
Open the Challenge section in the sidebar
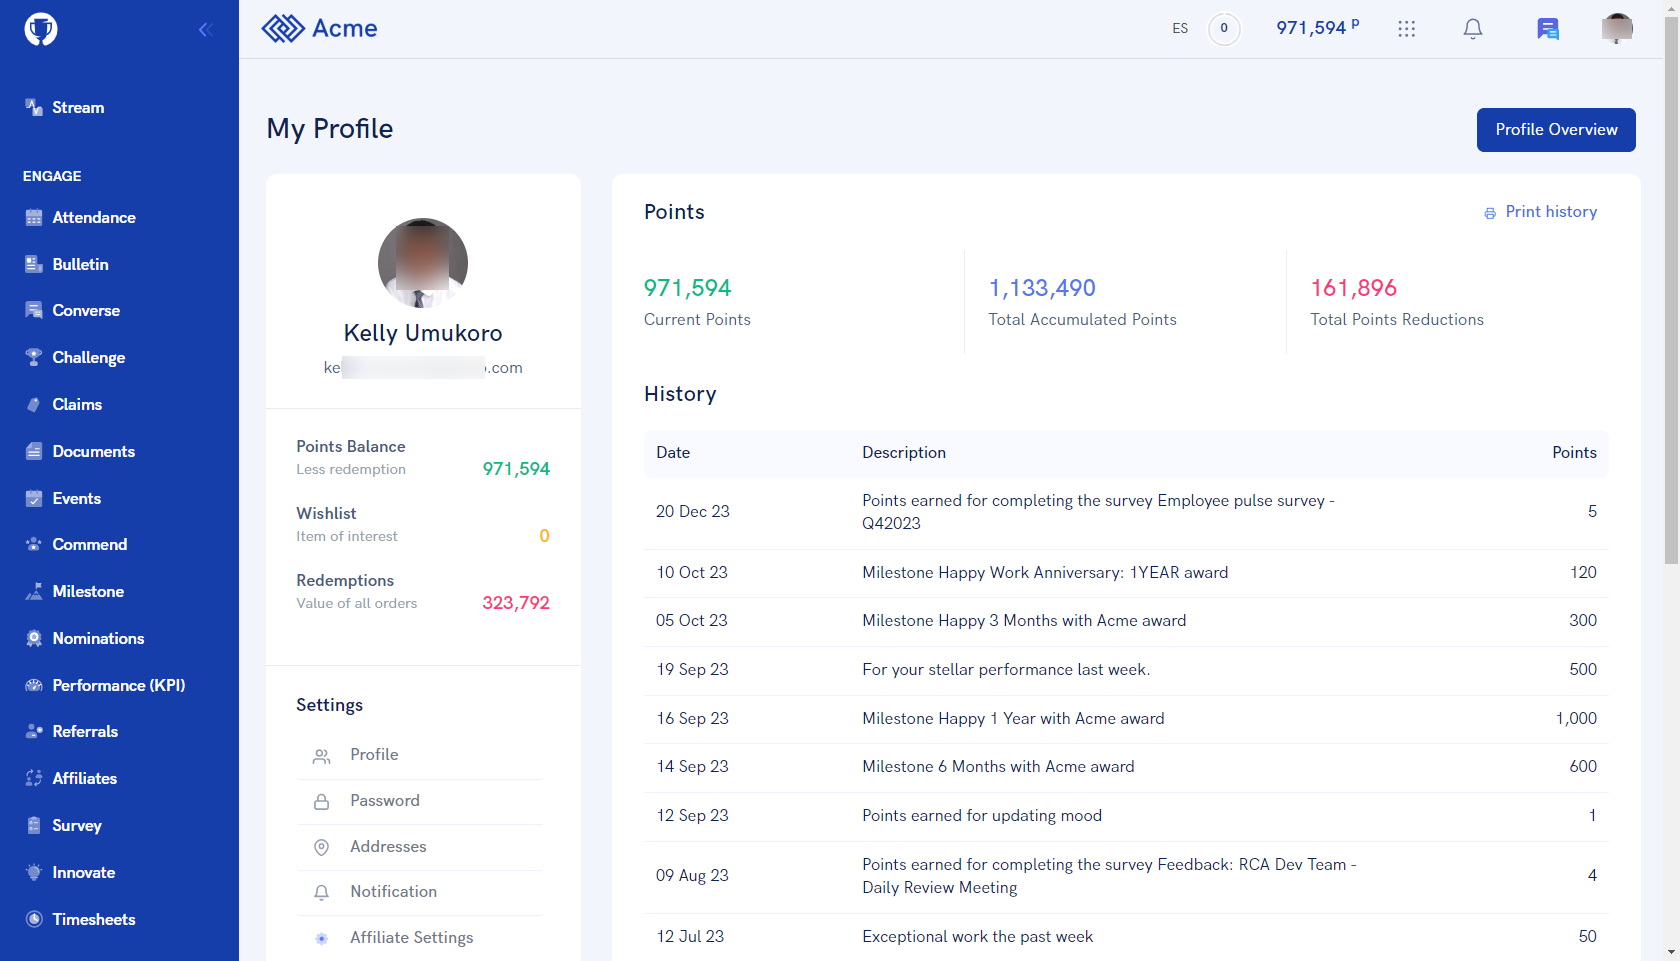click(x=88, y=357)
